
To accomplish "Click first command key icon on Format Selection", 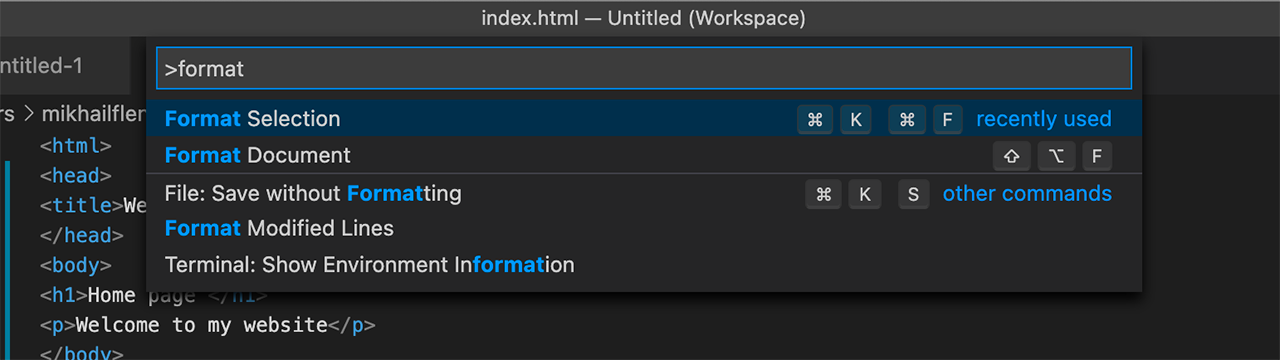I will (x=815, y=120).
